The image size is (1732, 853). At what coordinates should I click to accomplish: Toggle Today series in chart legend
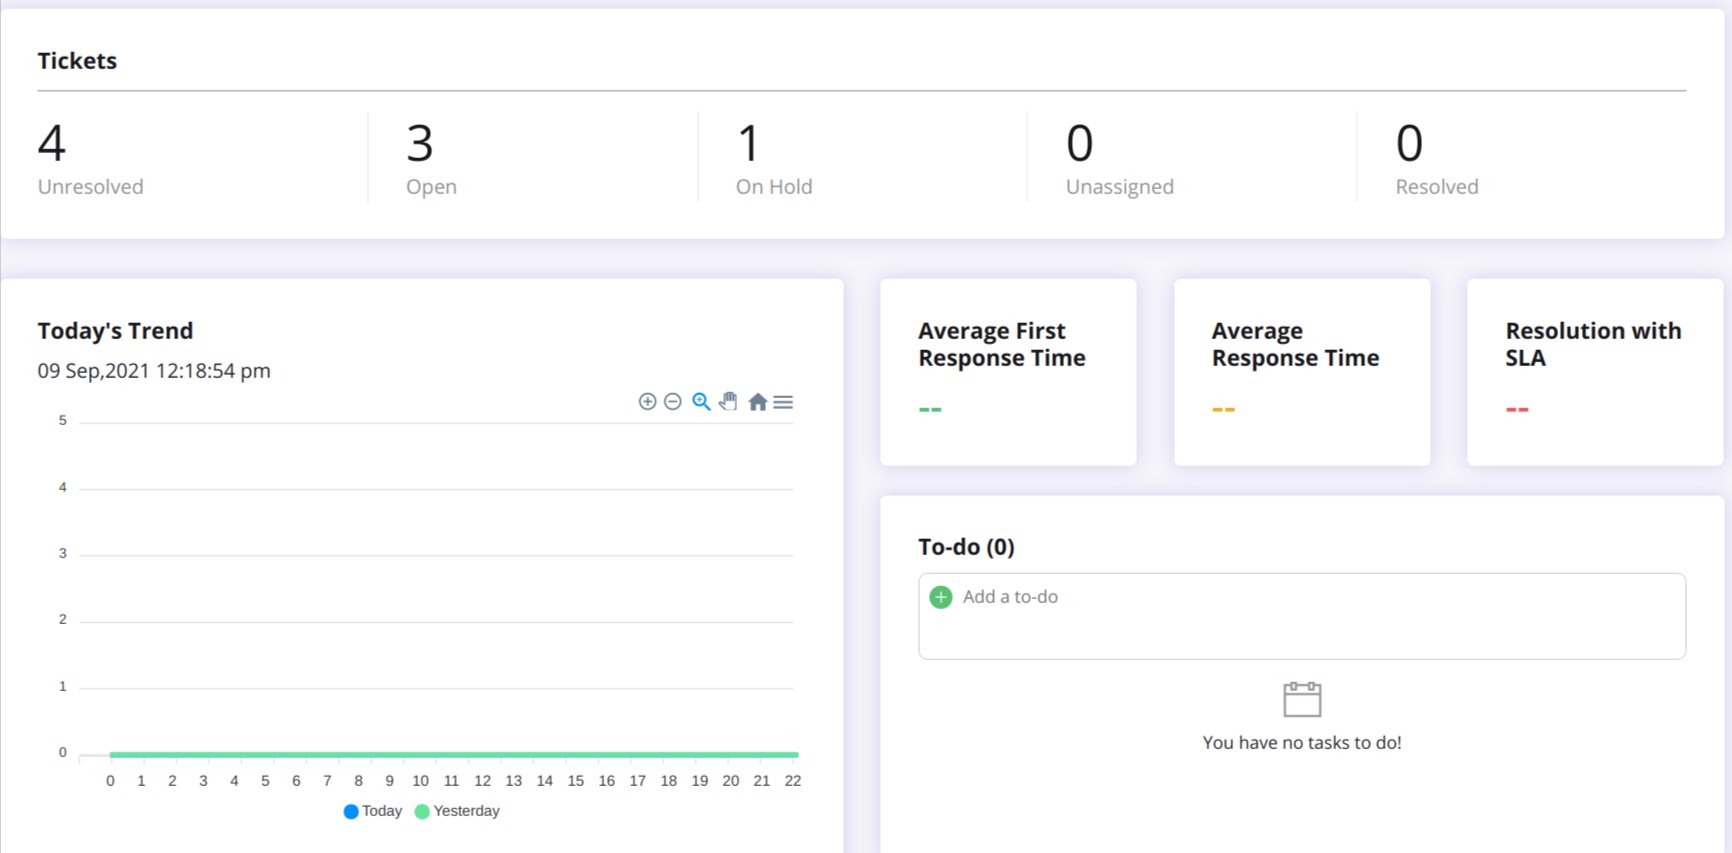pos(373,811)
